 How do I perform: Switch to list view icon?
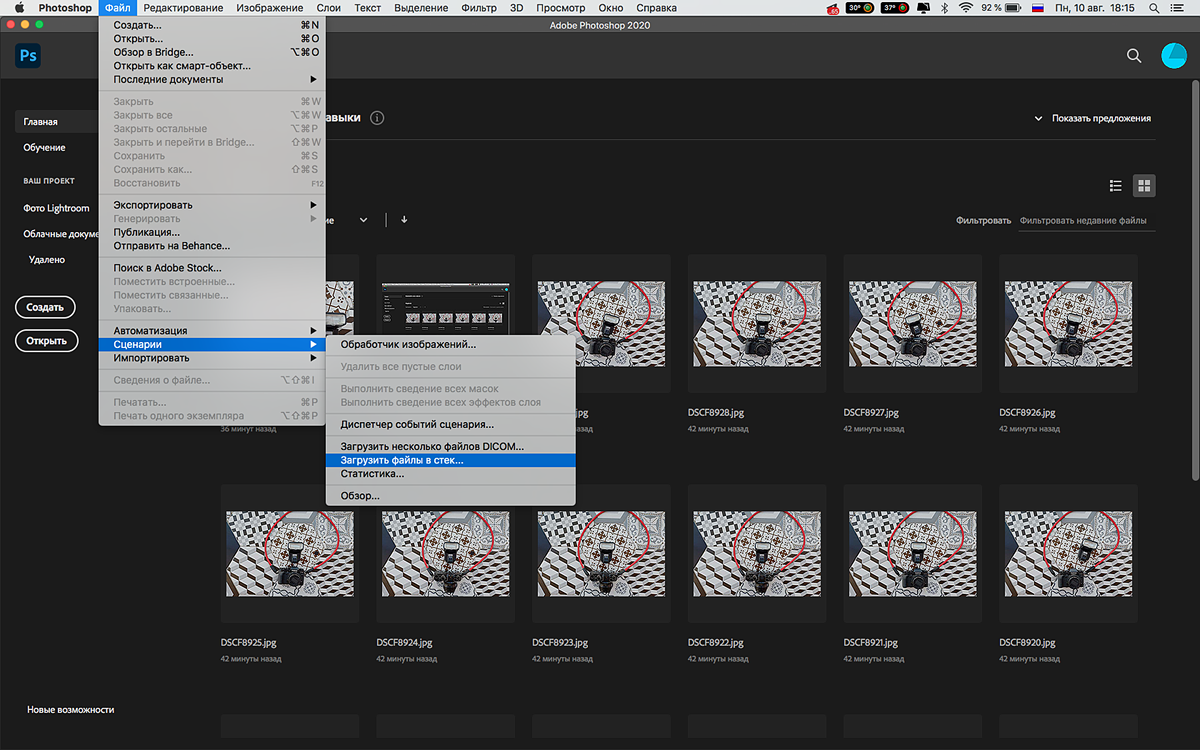pos(1116,186)
